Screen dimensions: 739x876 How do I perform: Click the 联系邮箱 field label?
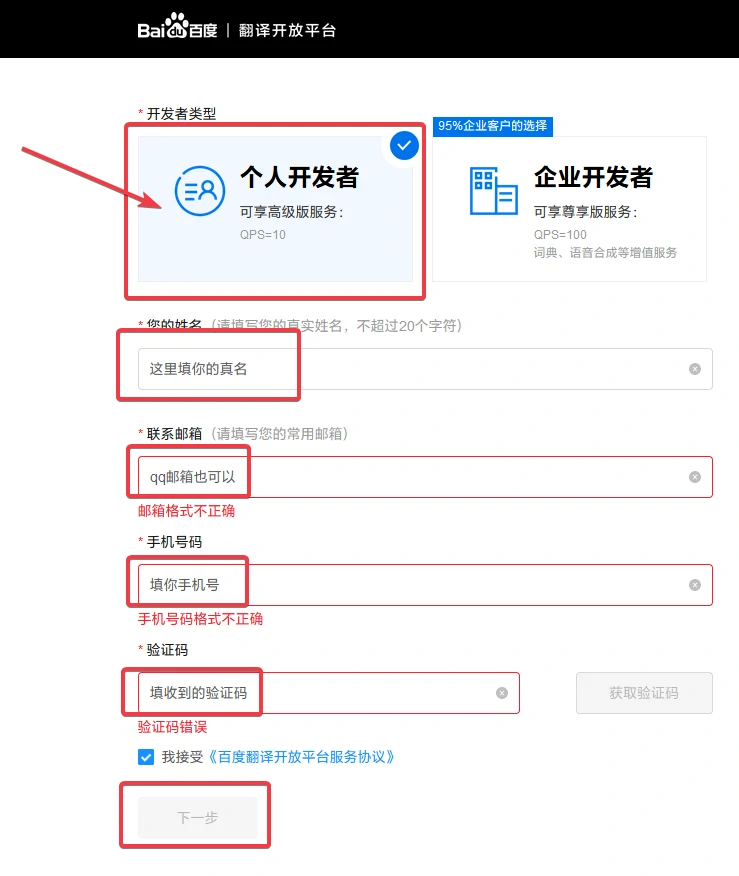coord(174,434)
